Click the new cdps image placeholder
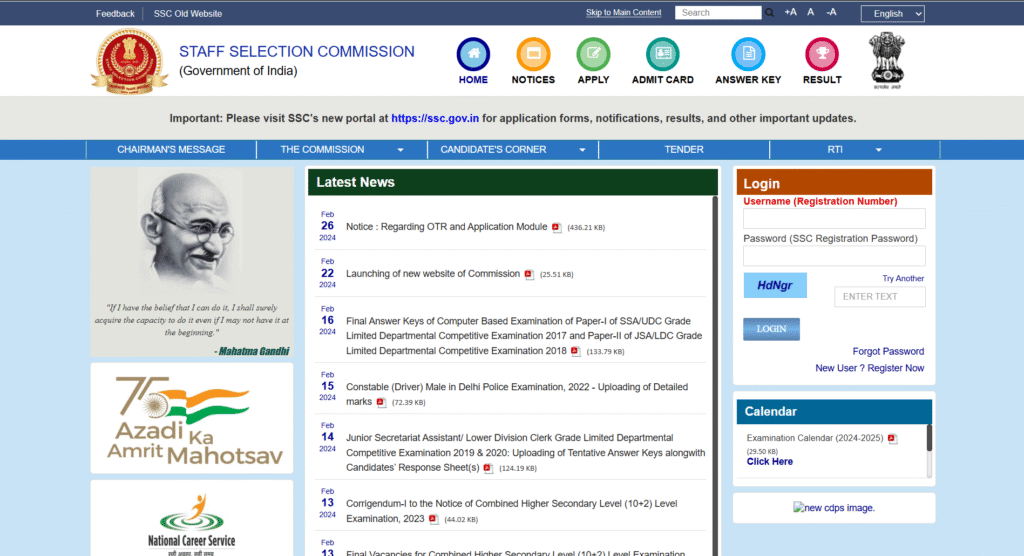 pos(833,508)
